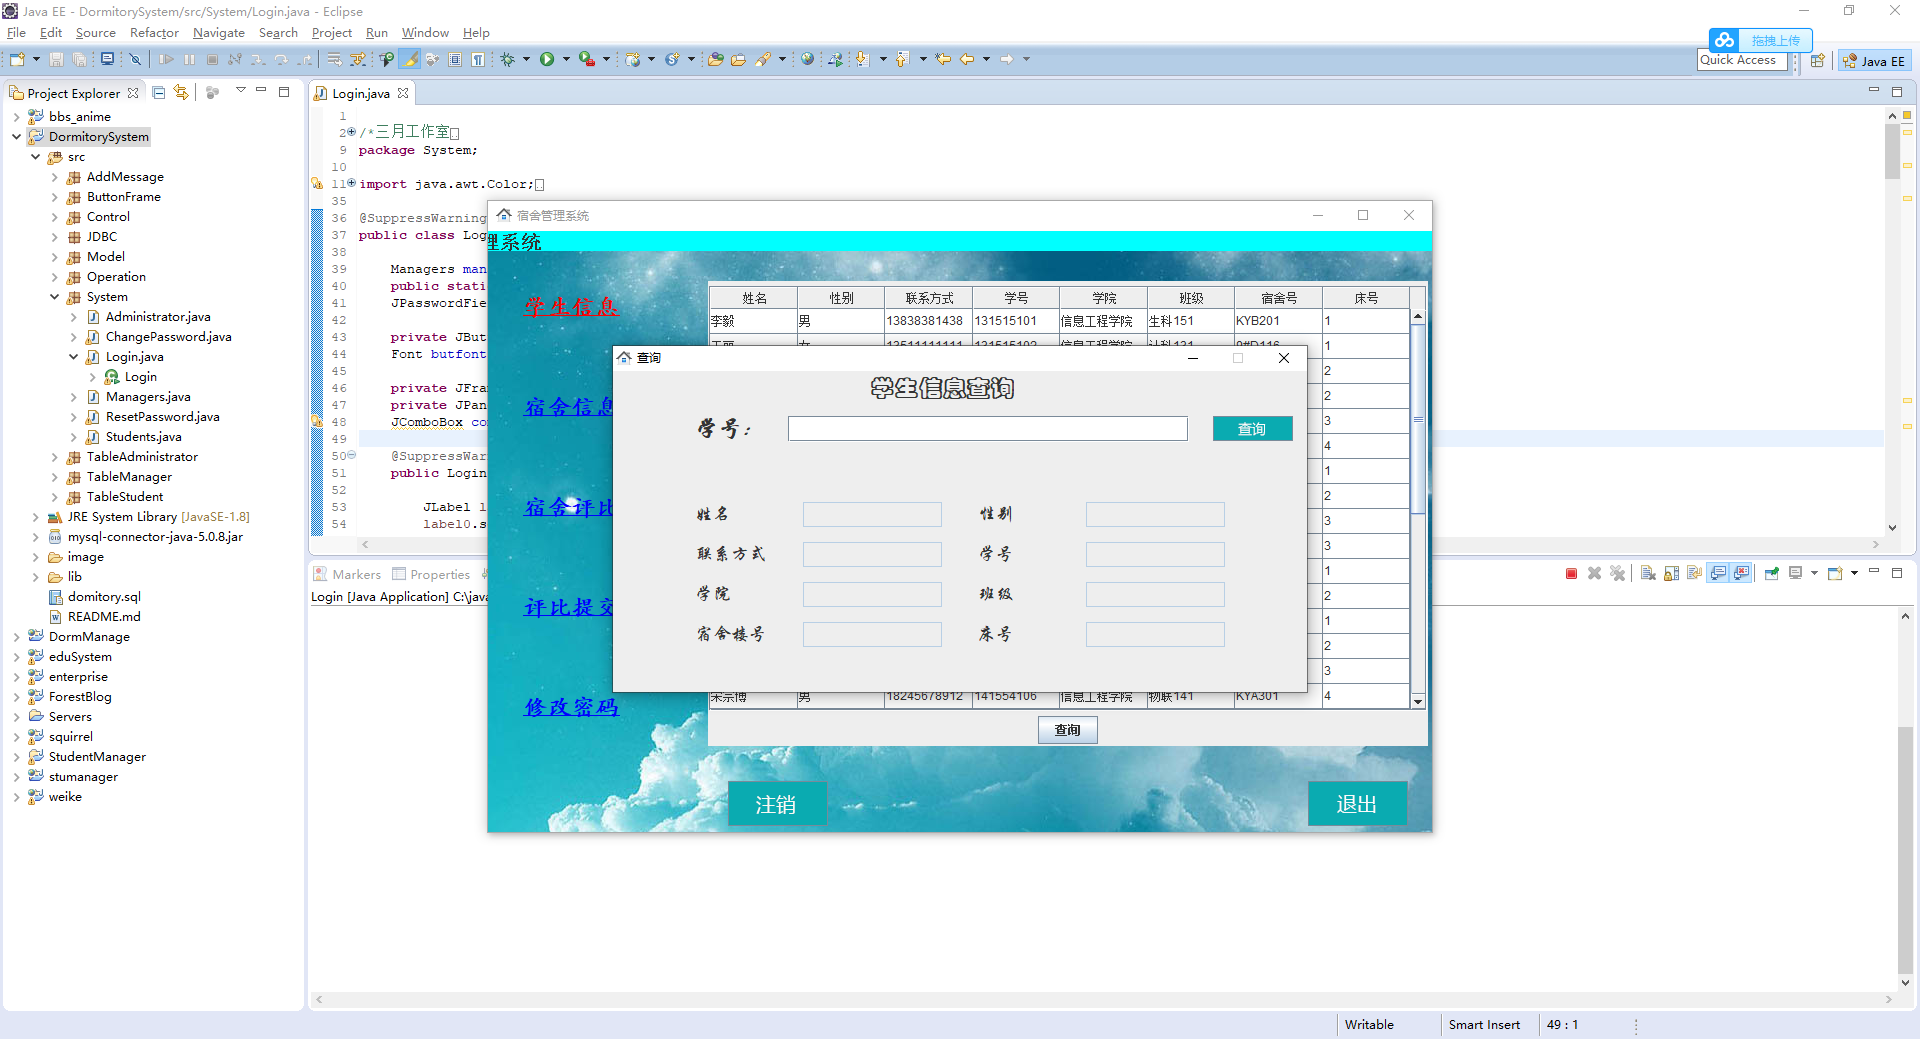Viewport: 1920px width, 1039px height.
Task: Expand the AddMessage package
Action: [54, 177]
